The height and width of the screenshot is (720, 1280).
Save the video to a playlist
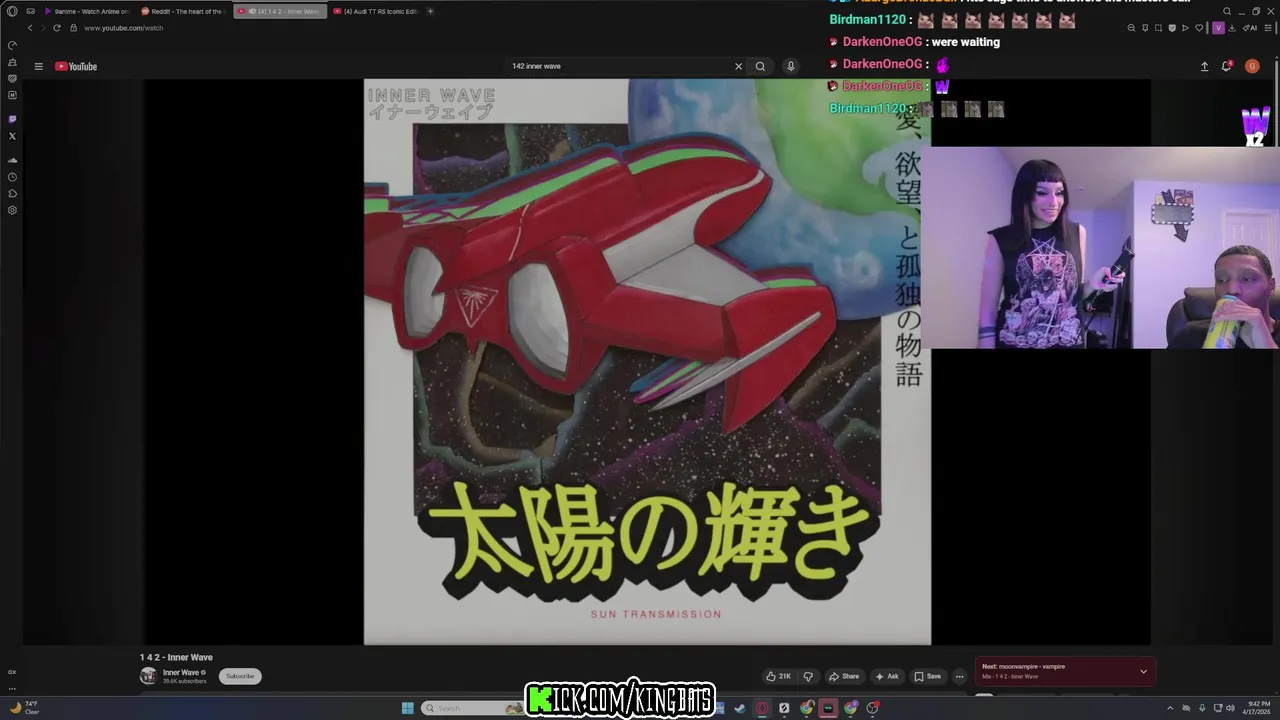(928, 676)
